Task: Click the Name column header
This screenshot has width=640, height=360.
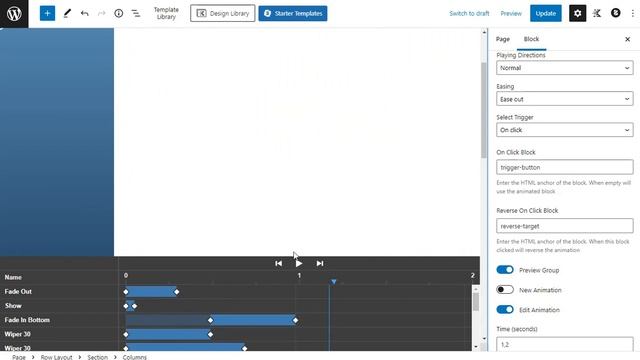Action: (13, 277)
